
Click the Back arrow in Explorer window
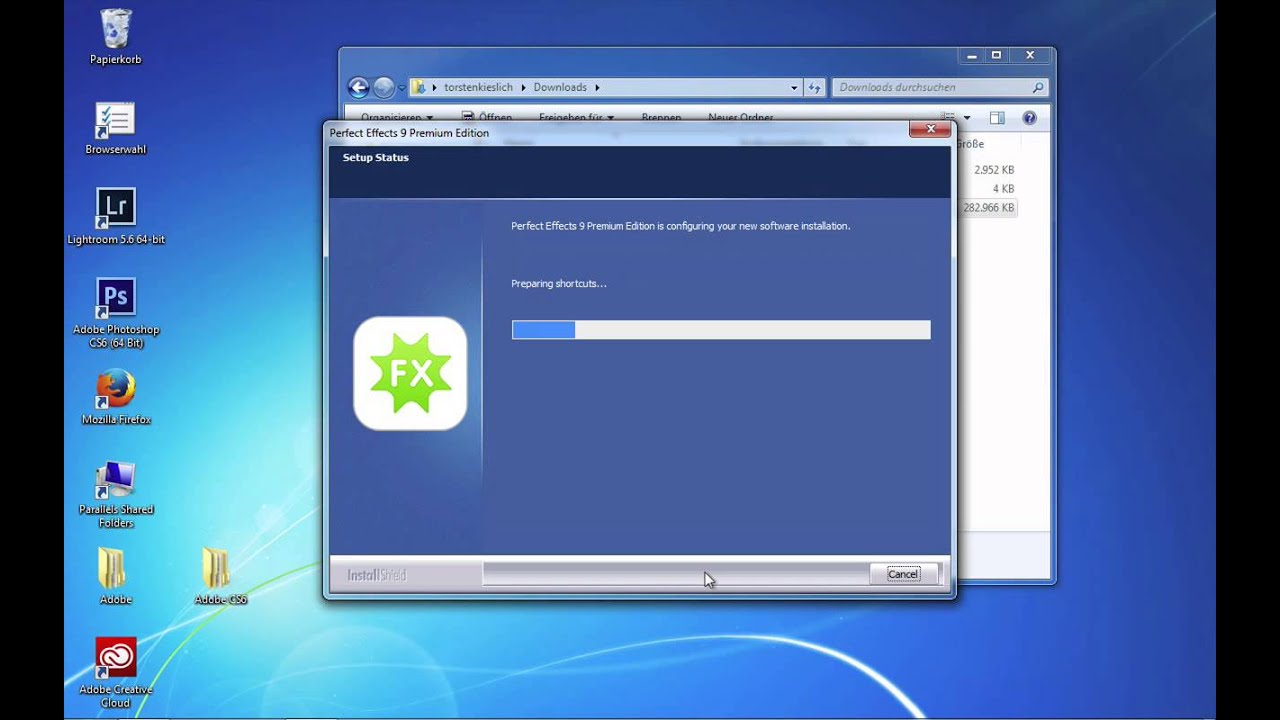pyautogui.click(x=358, y=87)
